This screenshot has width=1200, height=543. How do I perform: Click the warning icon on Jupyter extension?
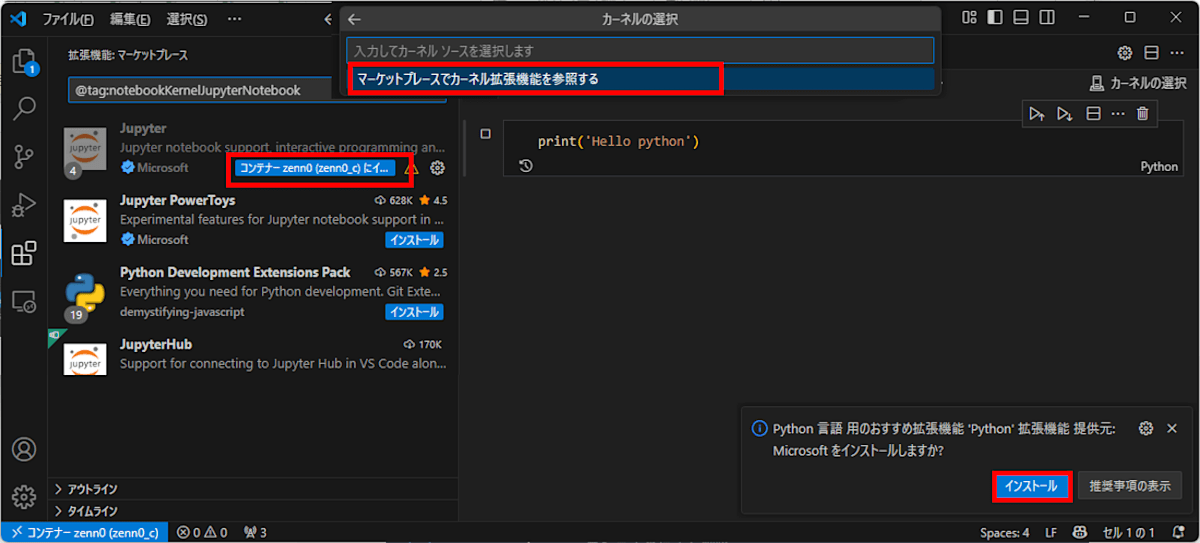click(410, 168)
